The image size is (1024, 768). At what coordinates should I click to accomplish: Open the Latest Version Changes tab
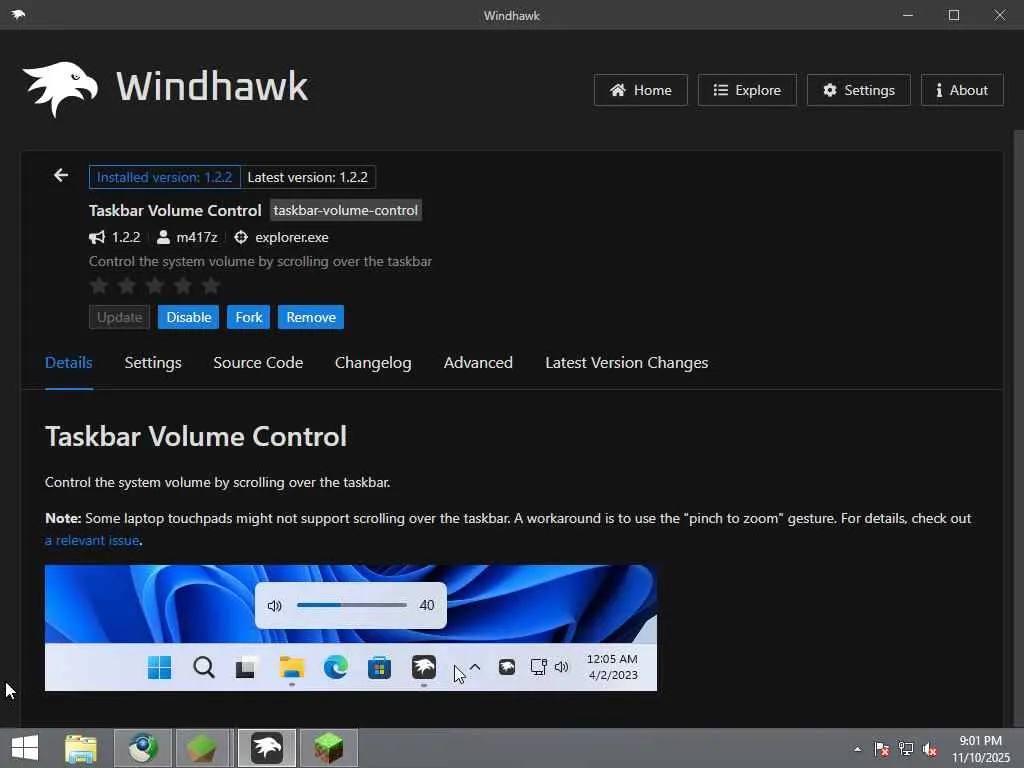pyautogui.click(x=626, y=363)
